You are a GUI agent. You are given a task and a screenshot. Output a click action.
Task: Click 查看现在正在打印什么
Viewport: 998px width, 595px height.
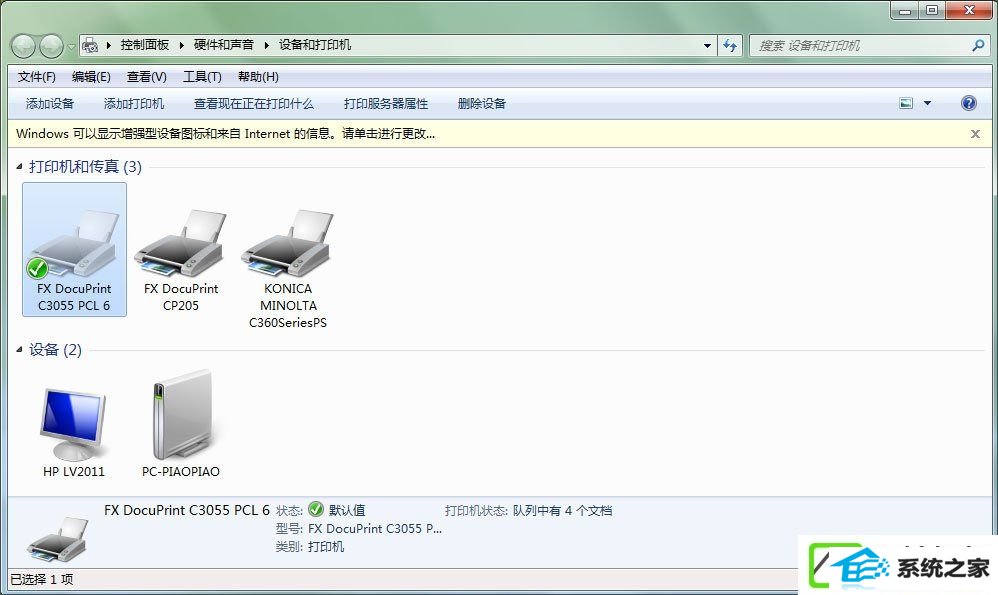coord(253,104)
